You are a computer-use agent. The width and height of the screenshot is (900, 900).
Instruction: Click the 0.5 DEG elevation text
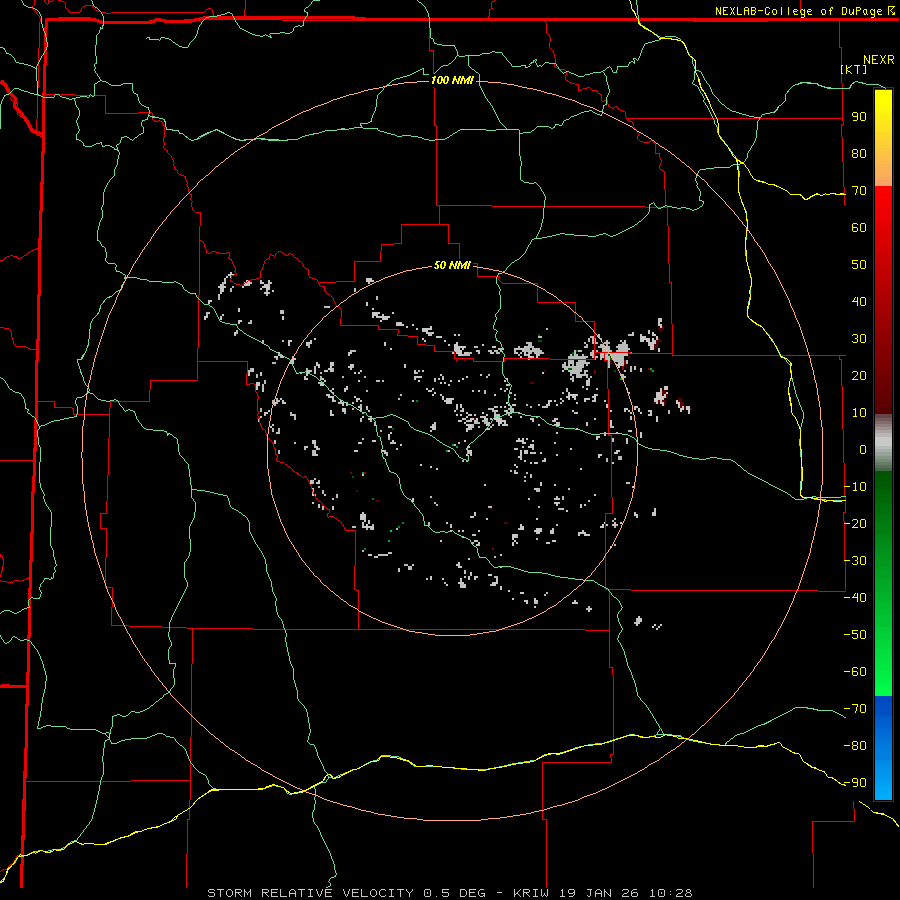coord(455,893)
